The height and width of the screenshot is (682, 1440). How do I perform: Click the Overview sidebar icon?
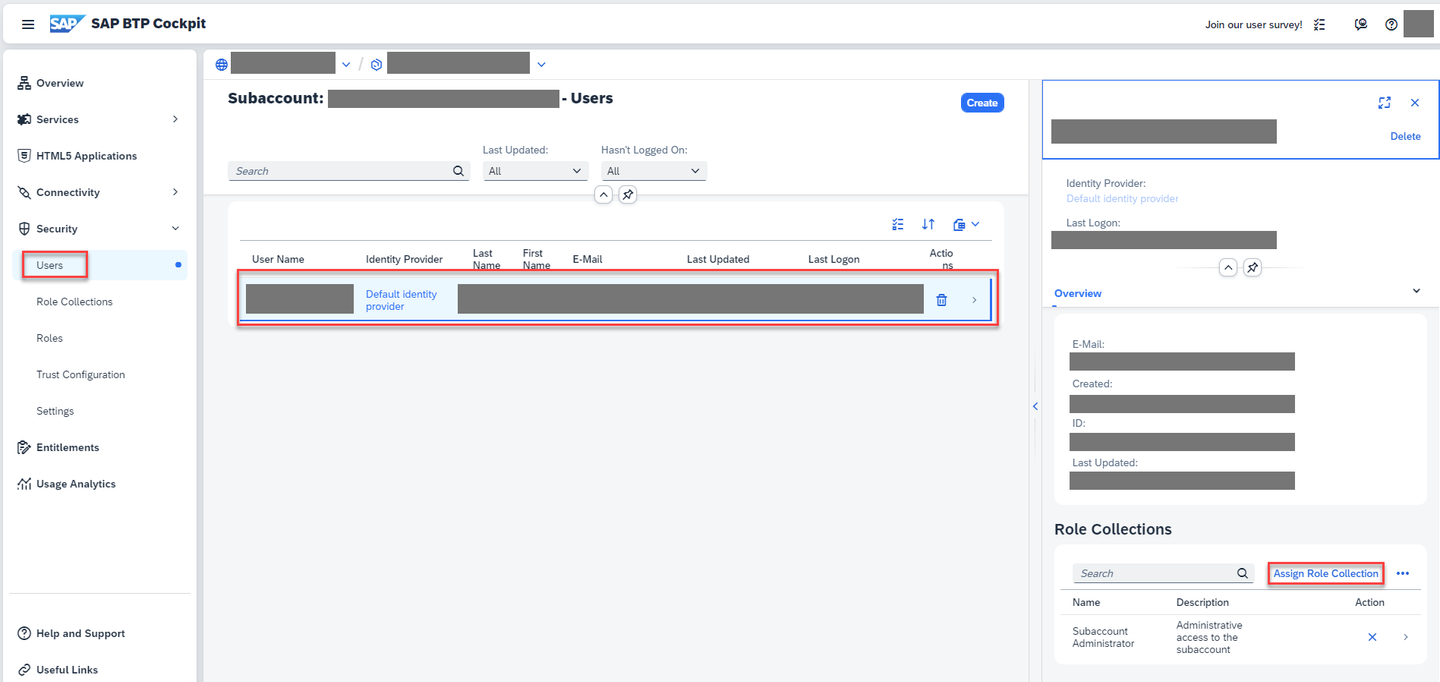[x=24, y=83]
